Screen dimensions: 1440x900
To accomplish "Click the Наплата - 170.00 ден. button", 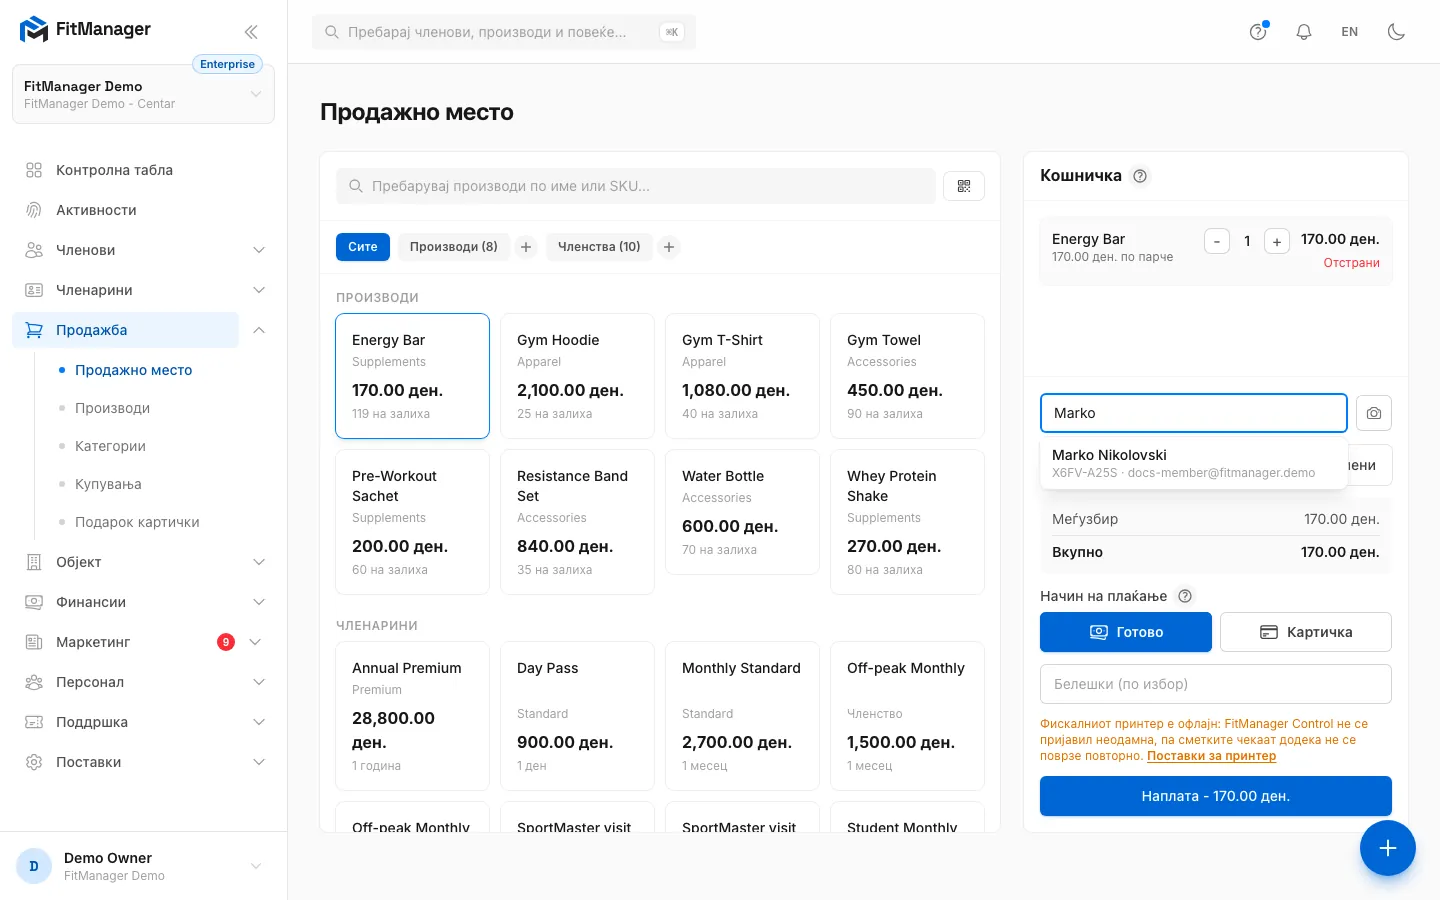I will pyautogui.click(x=1216, y=796).
